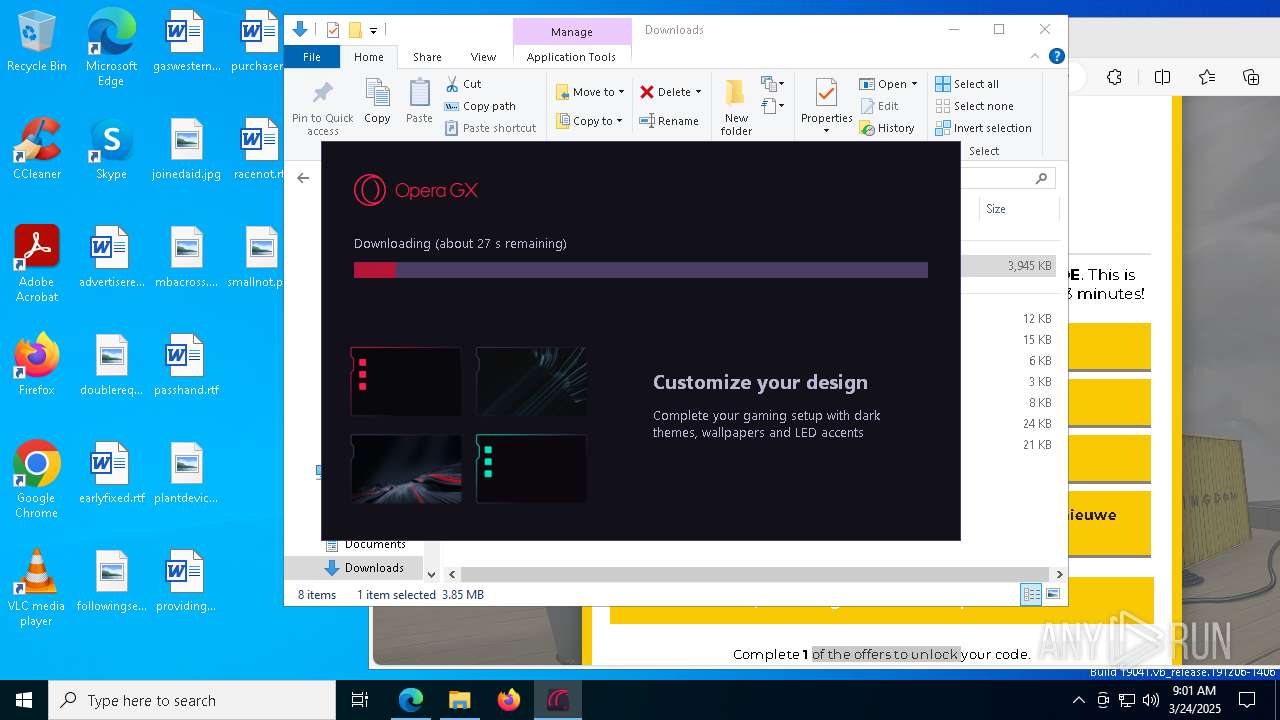Select red accent Opera GX theme thumbnail
Viewport: 1280px width, 720px height.
click(x=406, y=381)
